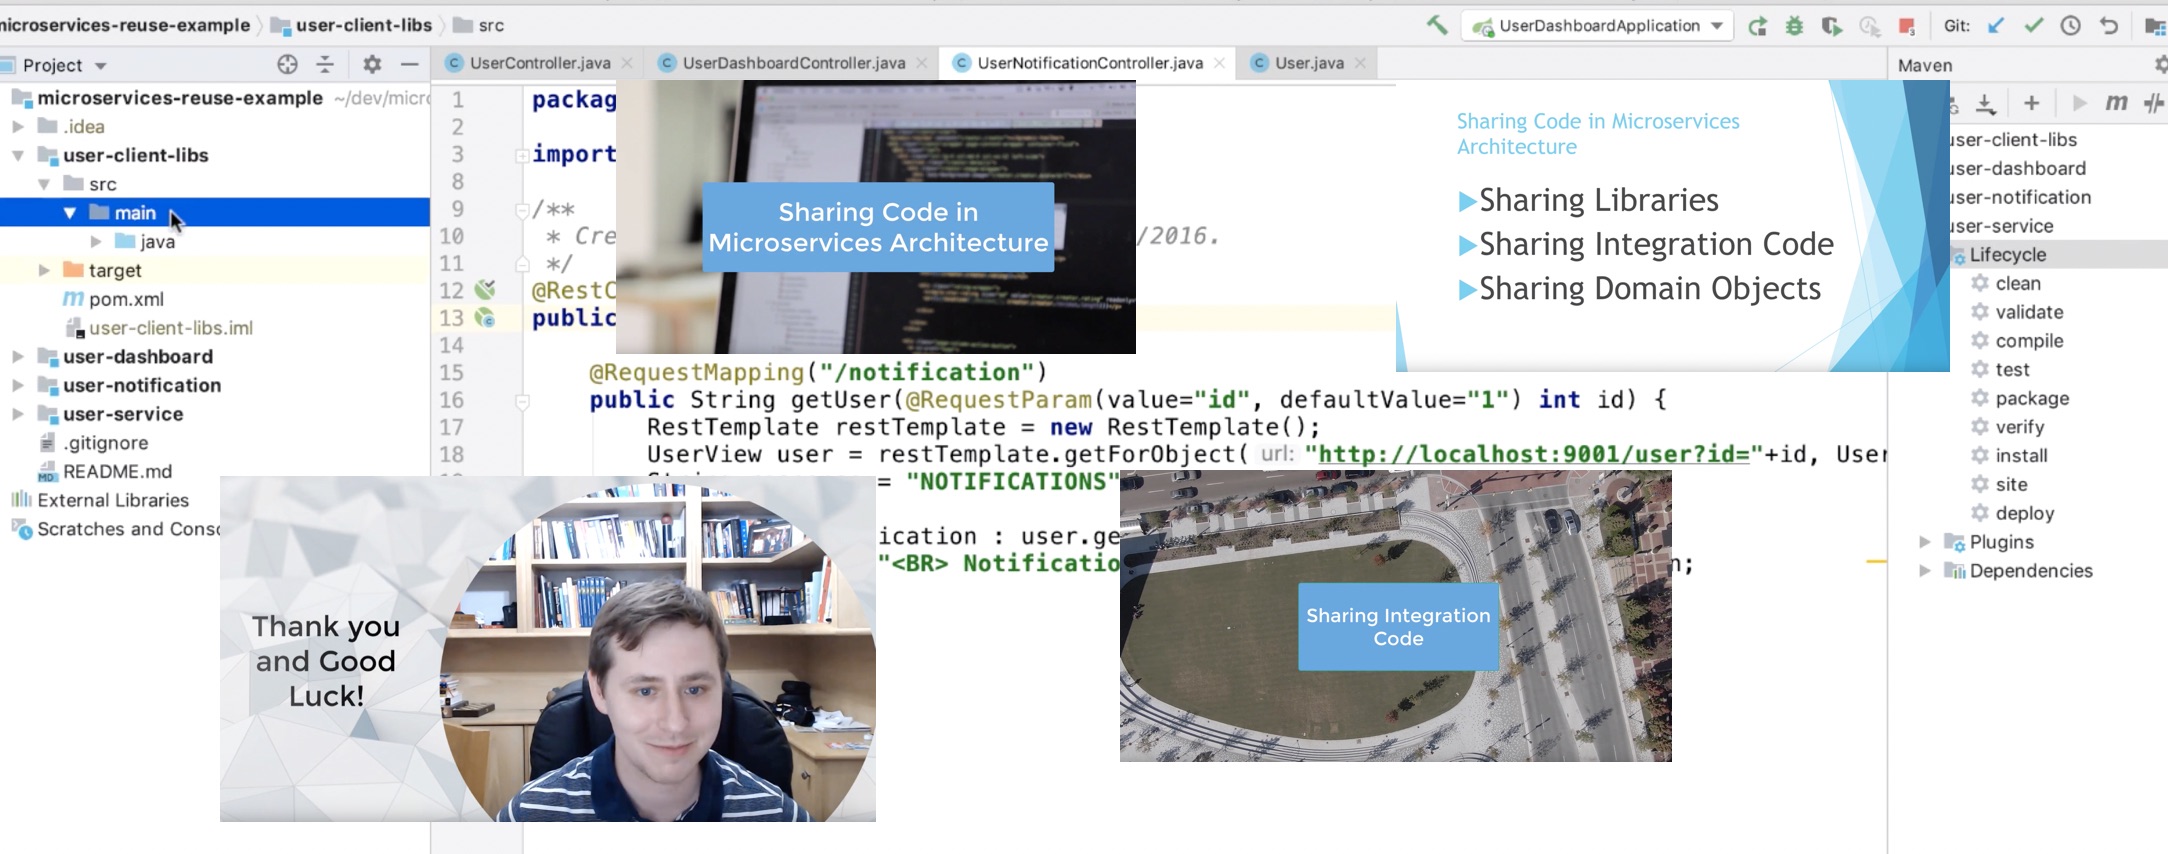
Task: Switch to the UserDashboardController.java tab
Action: pos(793,63)
